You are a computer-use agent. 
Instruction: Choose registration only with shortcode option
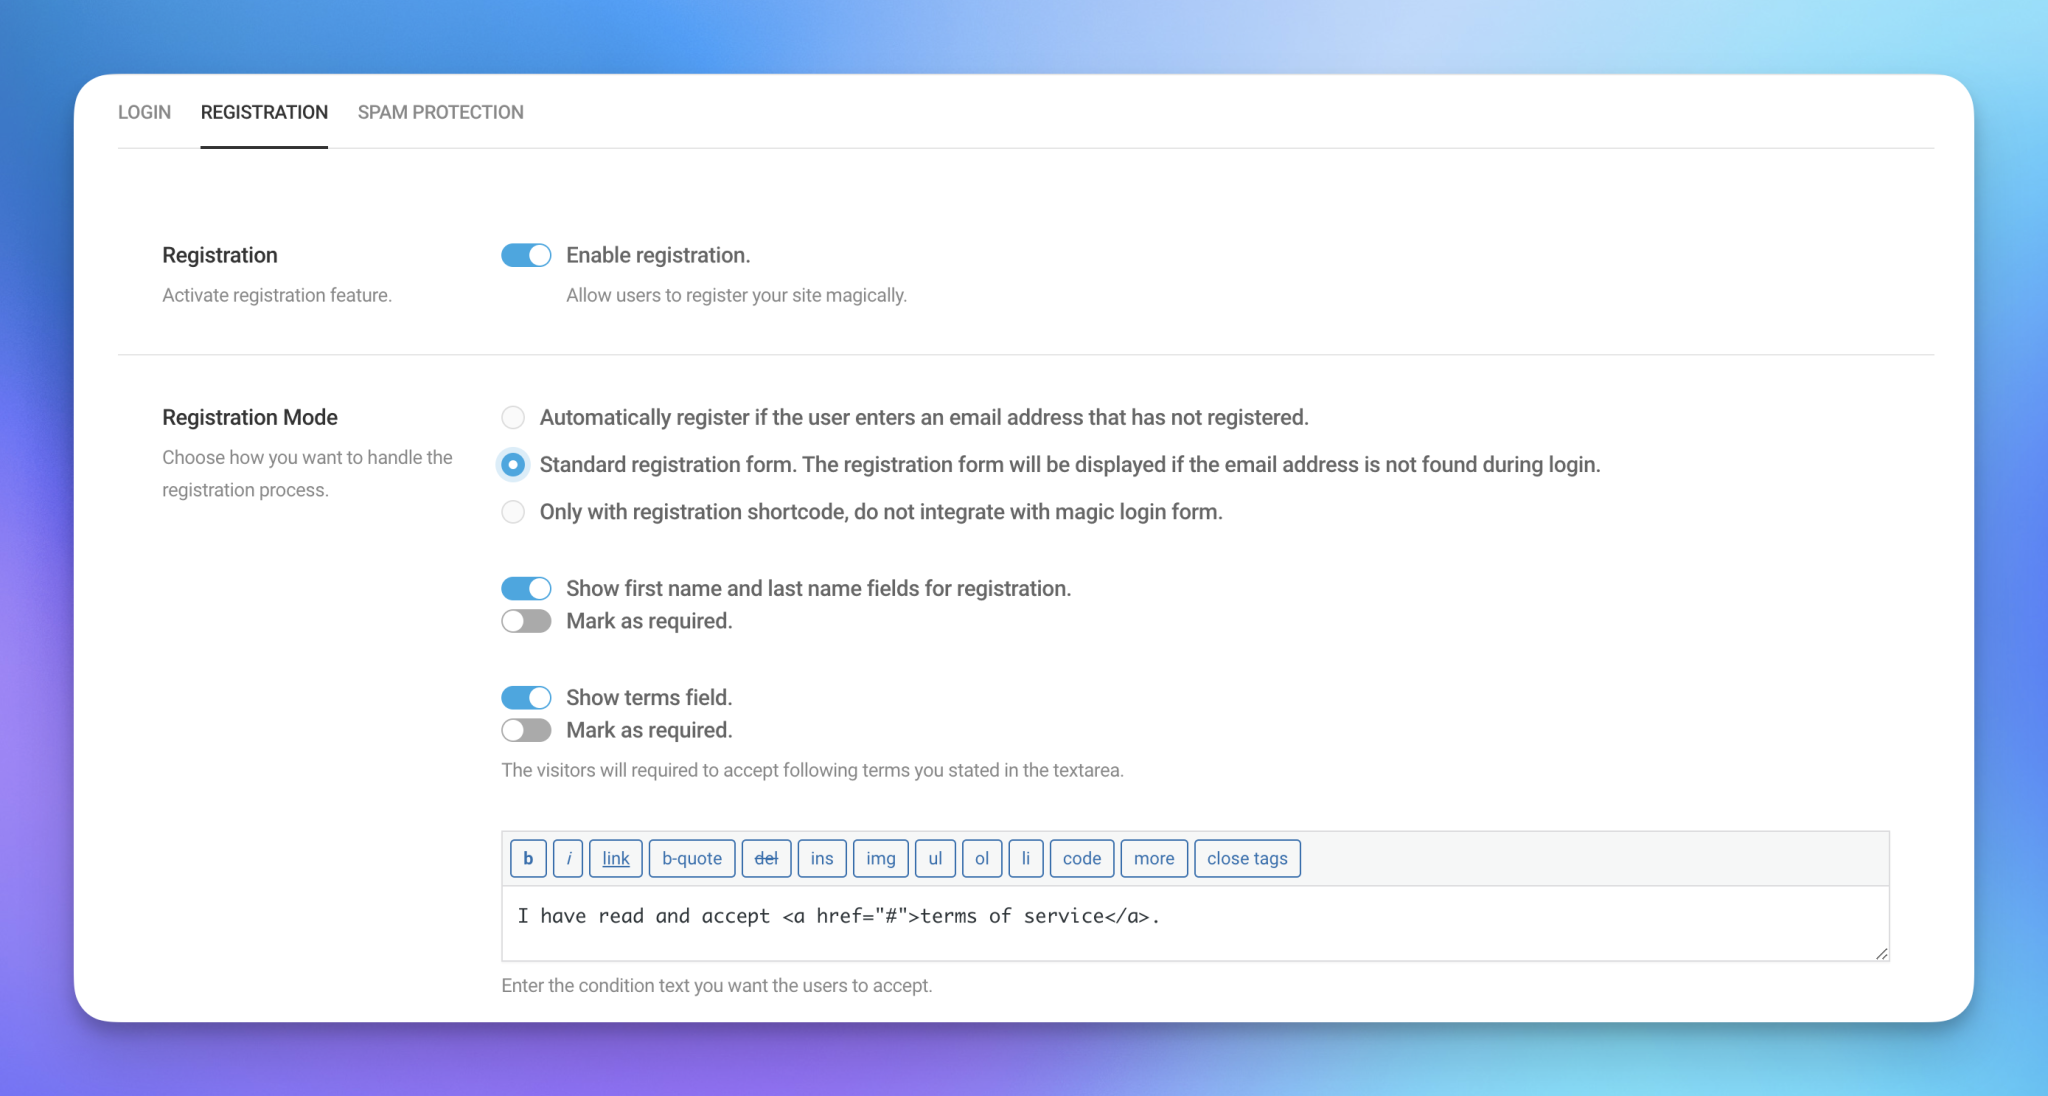(513, 512)
